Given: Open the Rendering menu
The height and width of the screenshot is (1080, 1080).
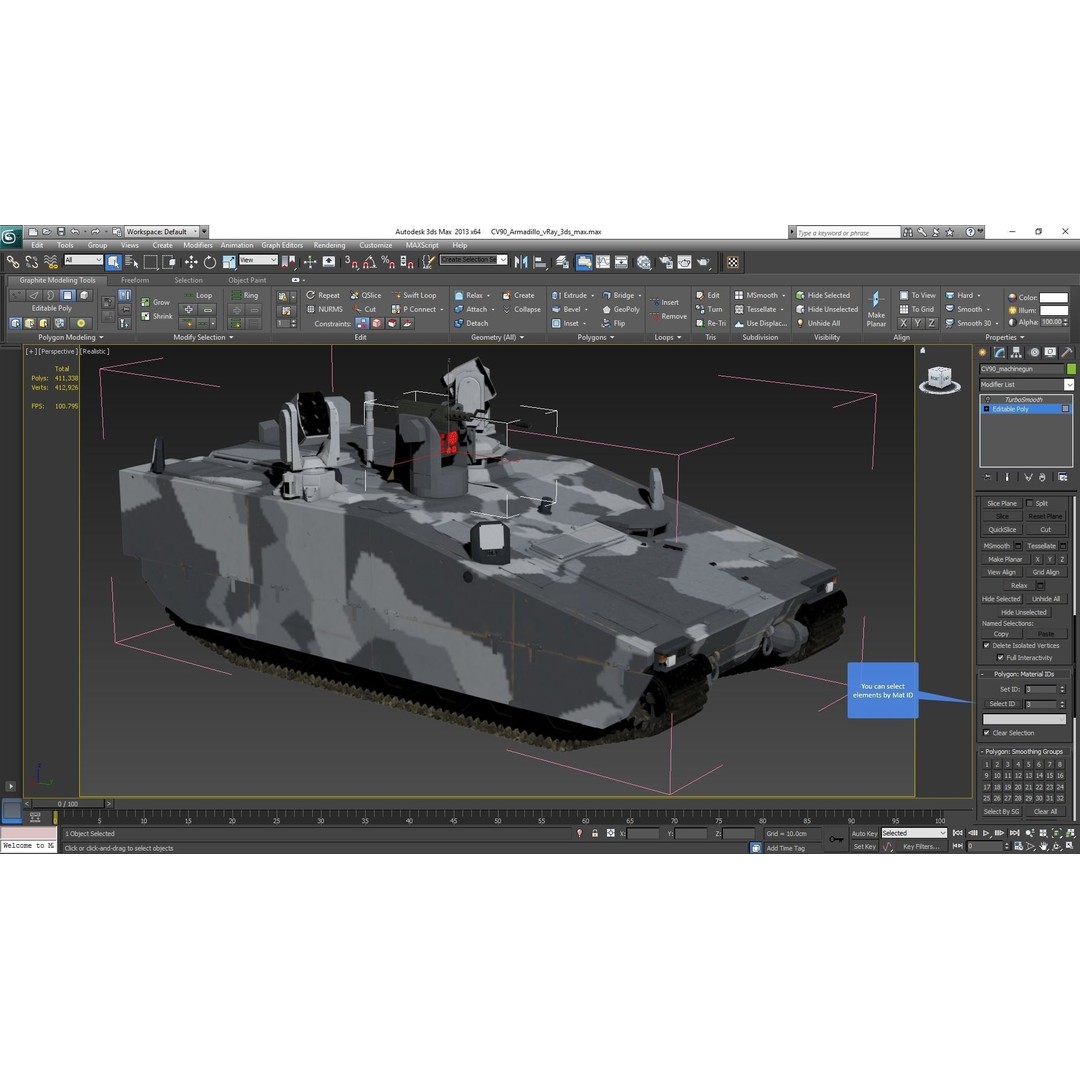Looking at the screenshot, I should (328, 244).
